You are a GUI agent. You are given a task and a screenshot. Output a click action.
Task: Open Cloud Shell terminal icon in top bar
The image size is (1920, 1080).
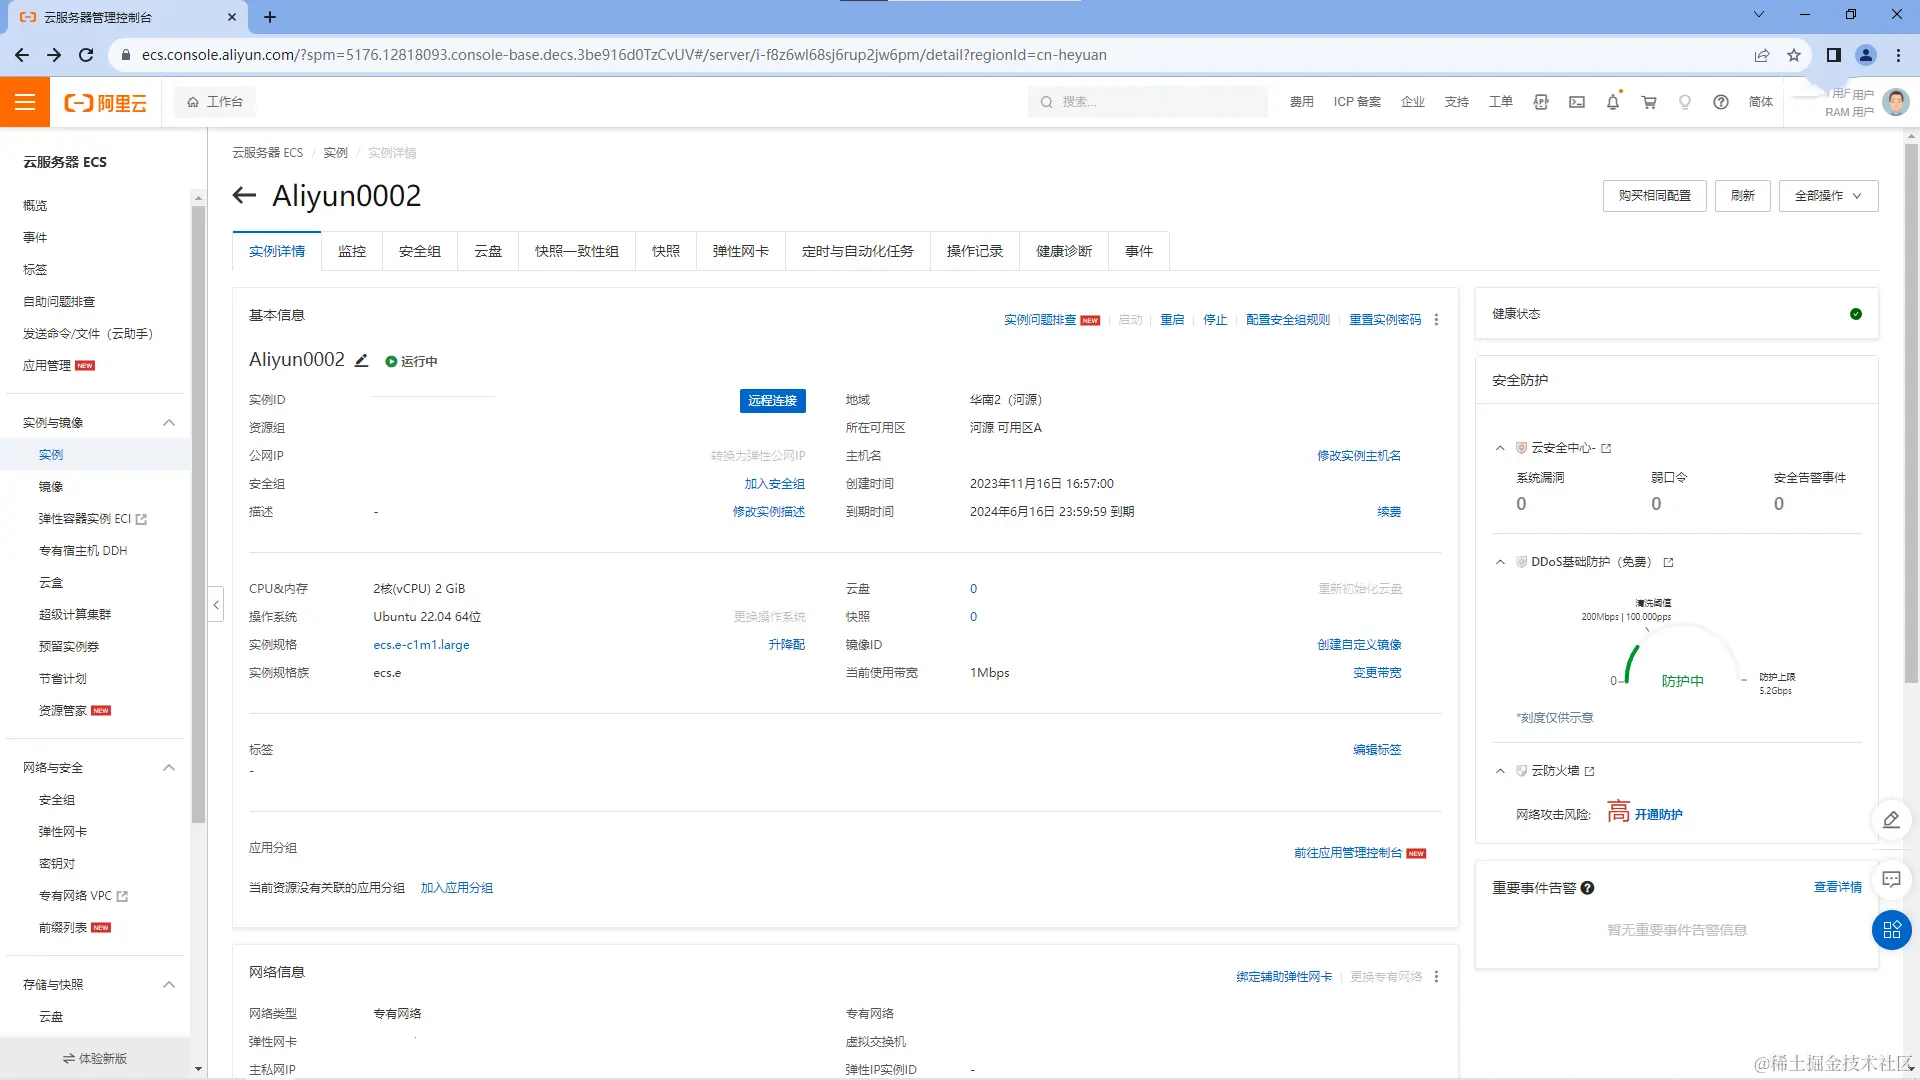tap(1577, 102)
